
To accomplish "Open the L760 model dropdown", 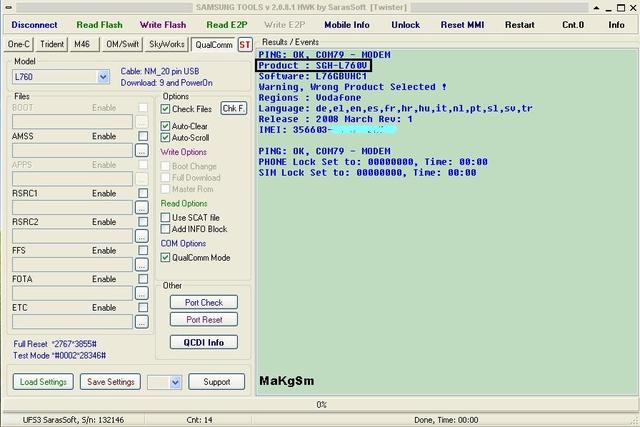I will (x=103, y=77).
